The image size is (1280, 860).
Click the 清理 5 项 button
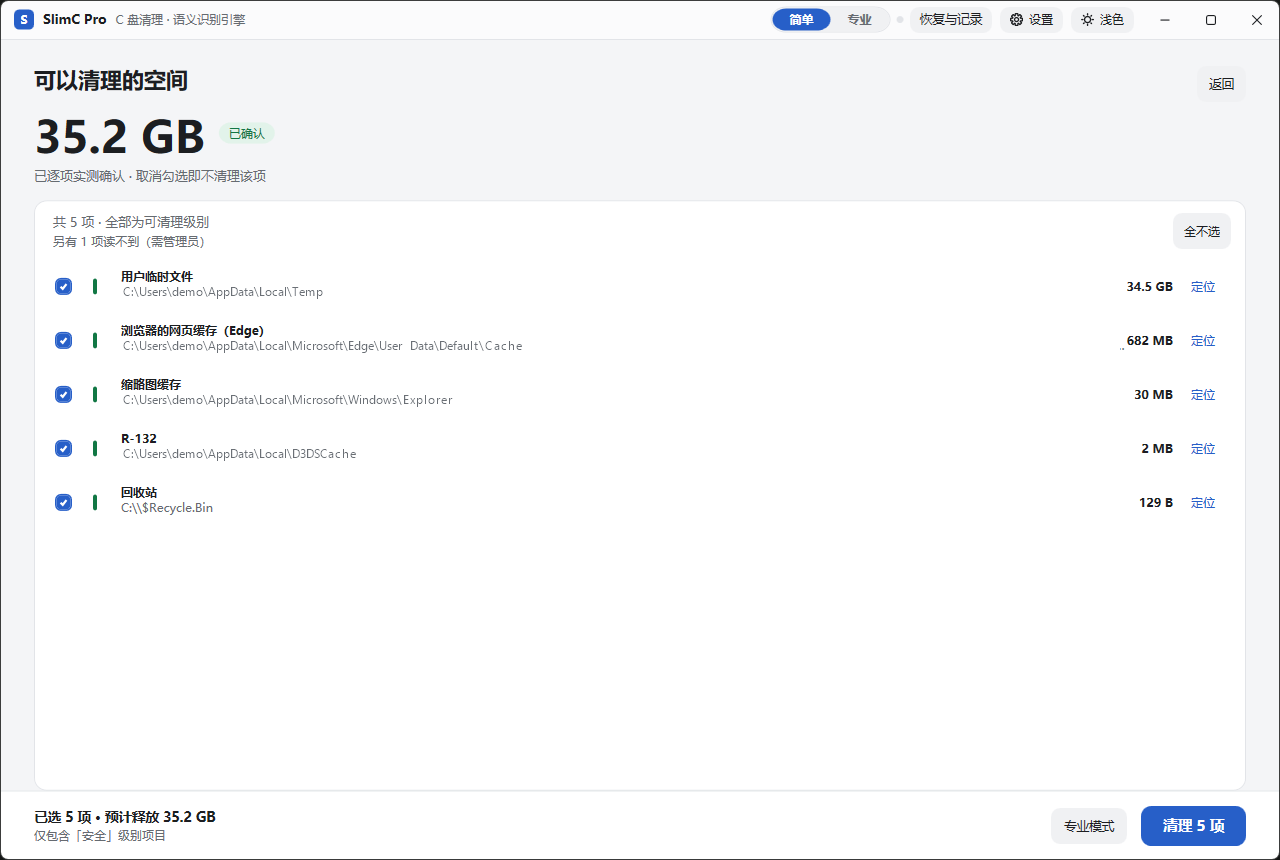pyautogui.click(x=1193, y=826)
